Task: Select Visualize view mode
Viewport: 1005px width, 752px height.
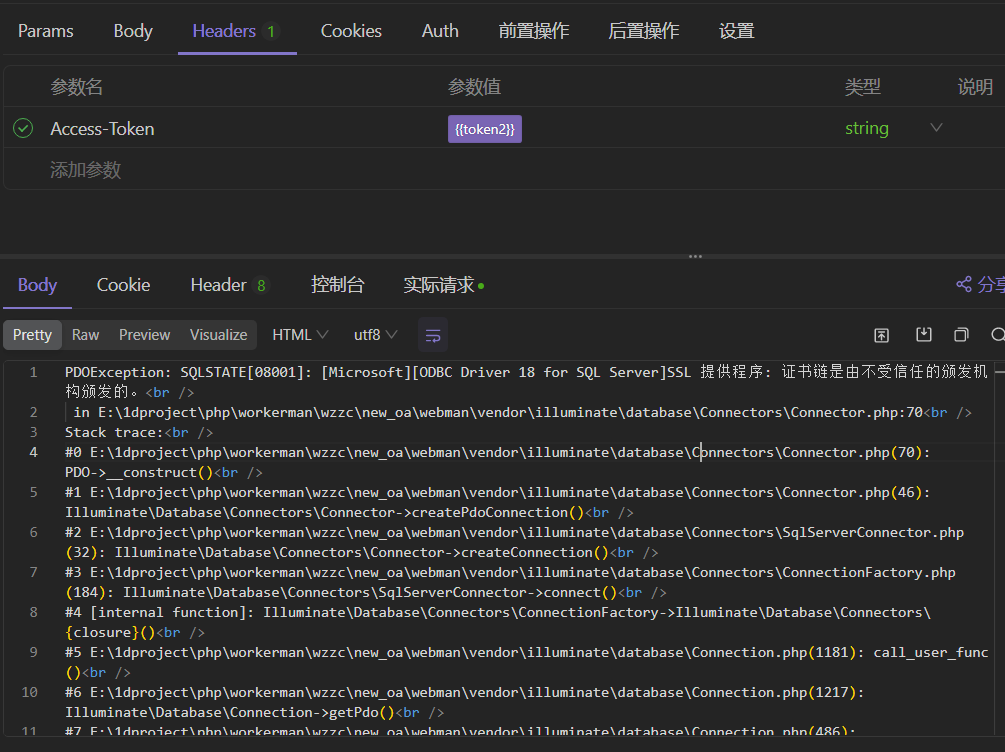Action: 218,335
